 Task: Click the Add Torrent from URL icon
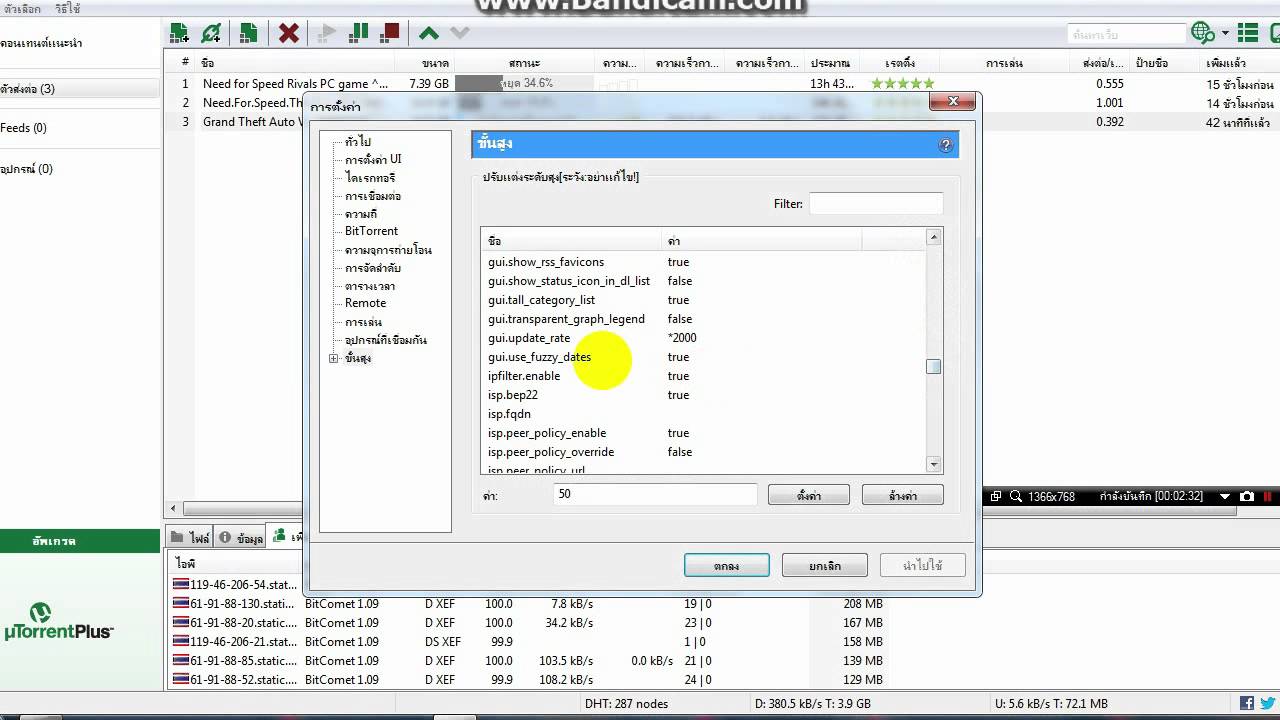point(211,34)
